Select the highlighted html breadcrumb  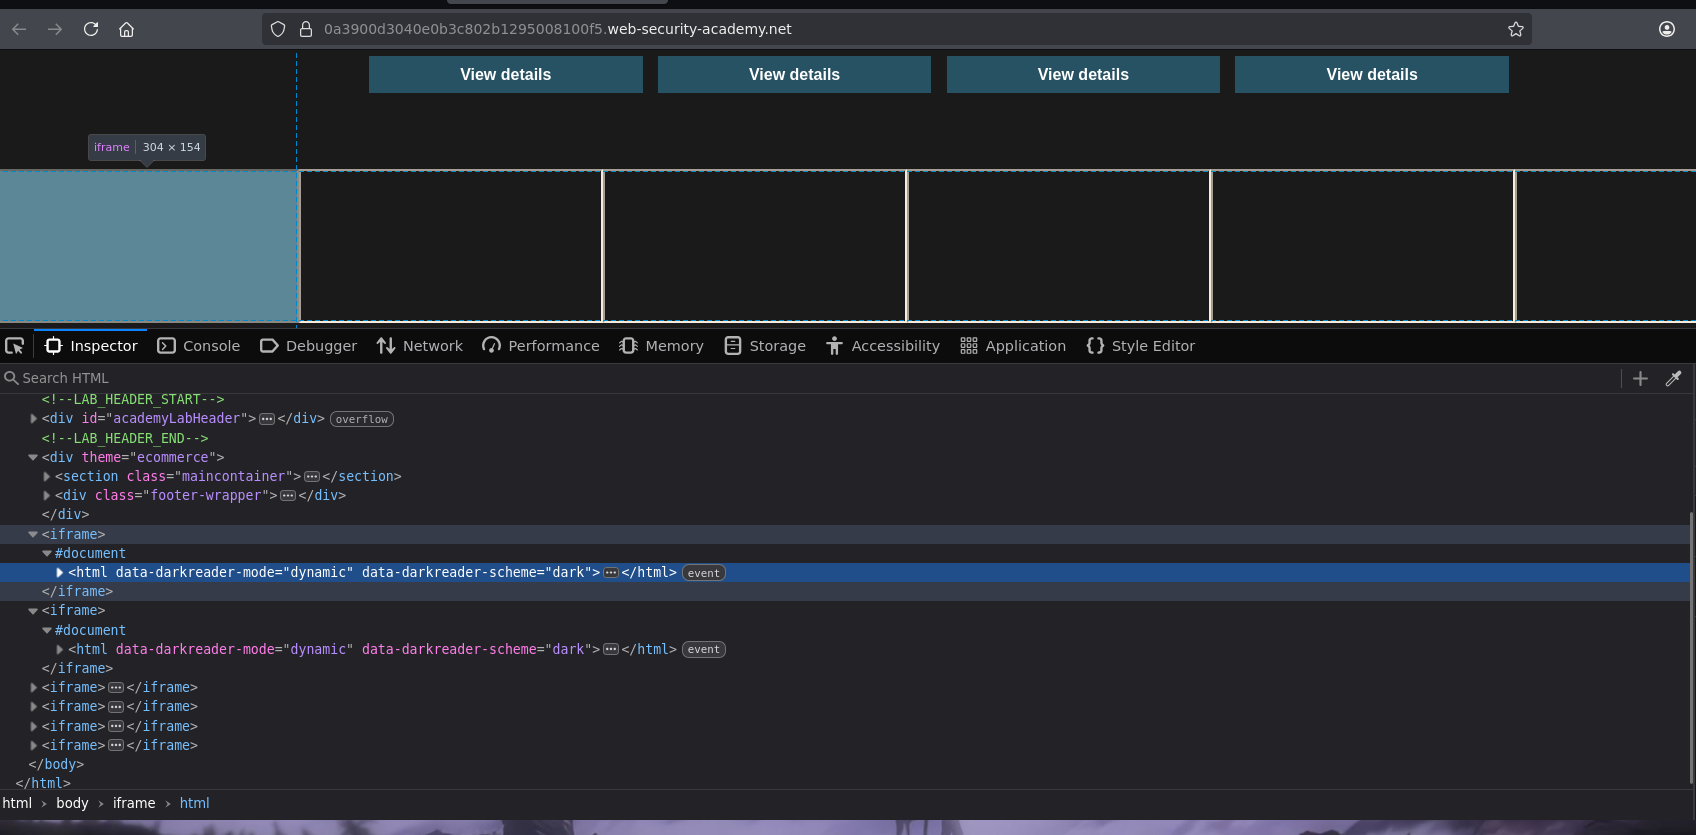click(x=194, y=804)
